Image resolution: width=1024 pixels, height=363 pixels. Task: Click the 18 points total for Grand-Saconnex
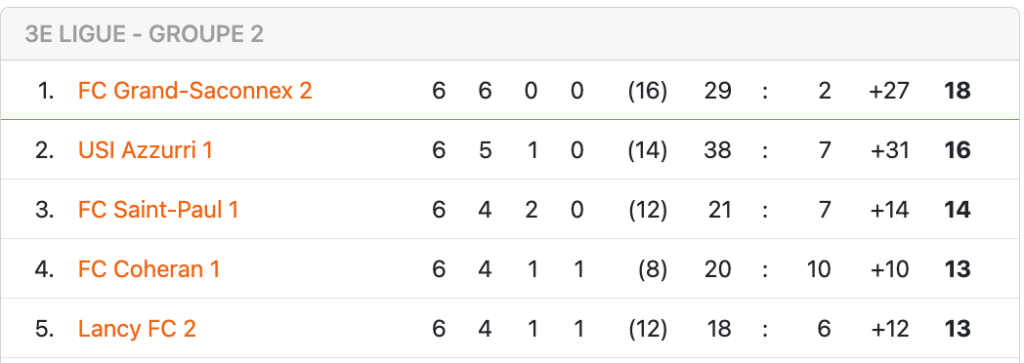coord(957,91)
